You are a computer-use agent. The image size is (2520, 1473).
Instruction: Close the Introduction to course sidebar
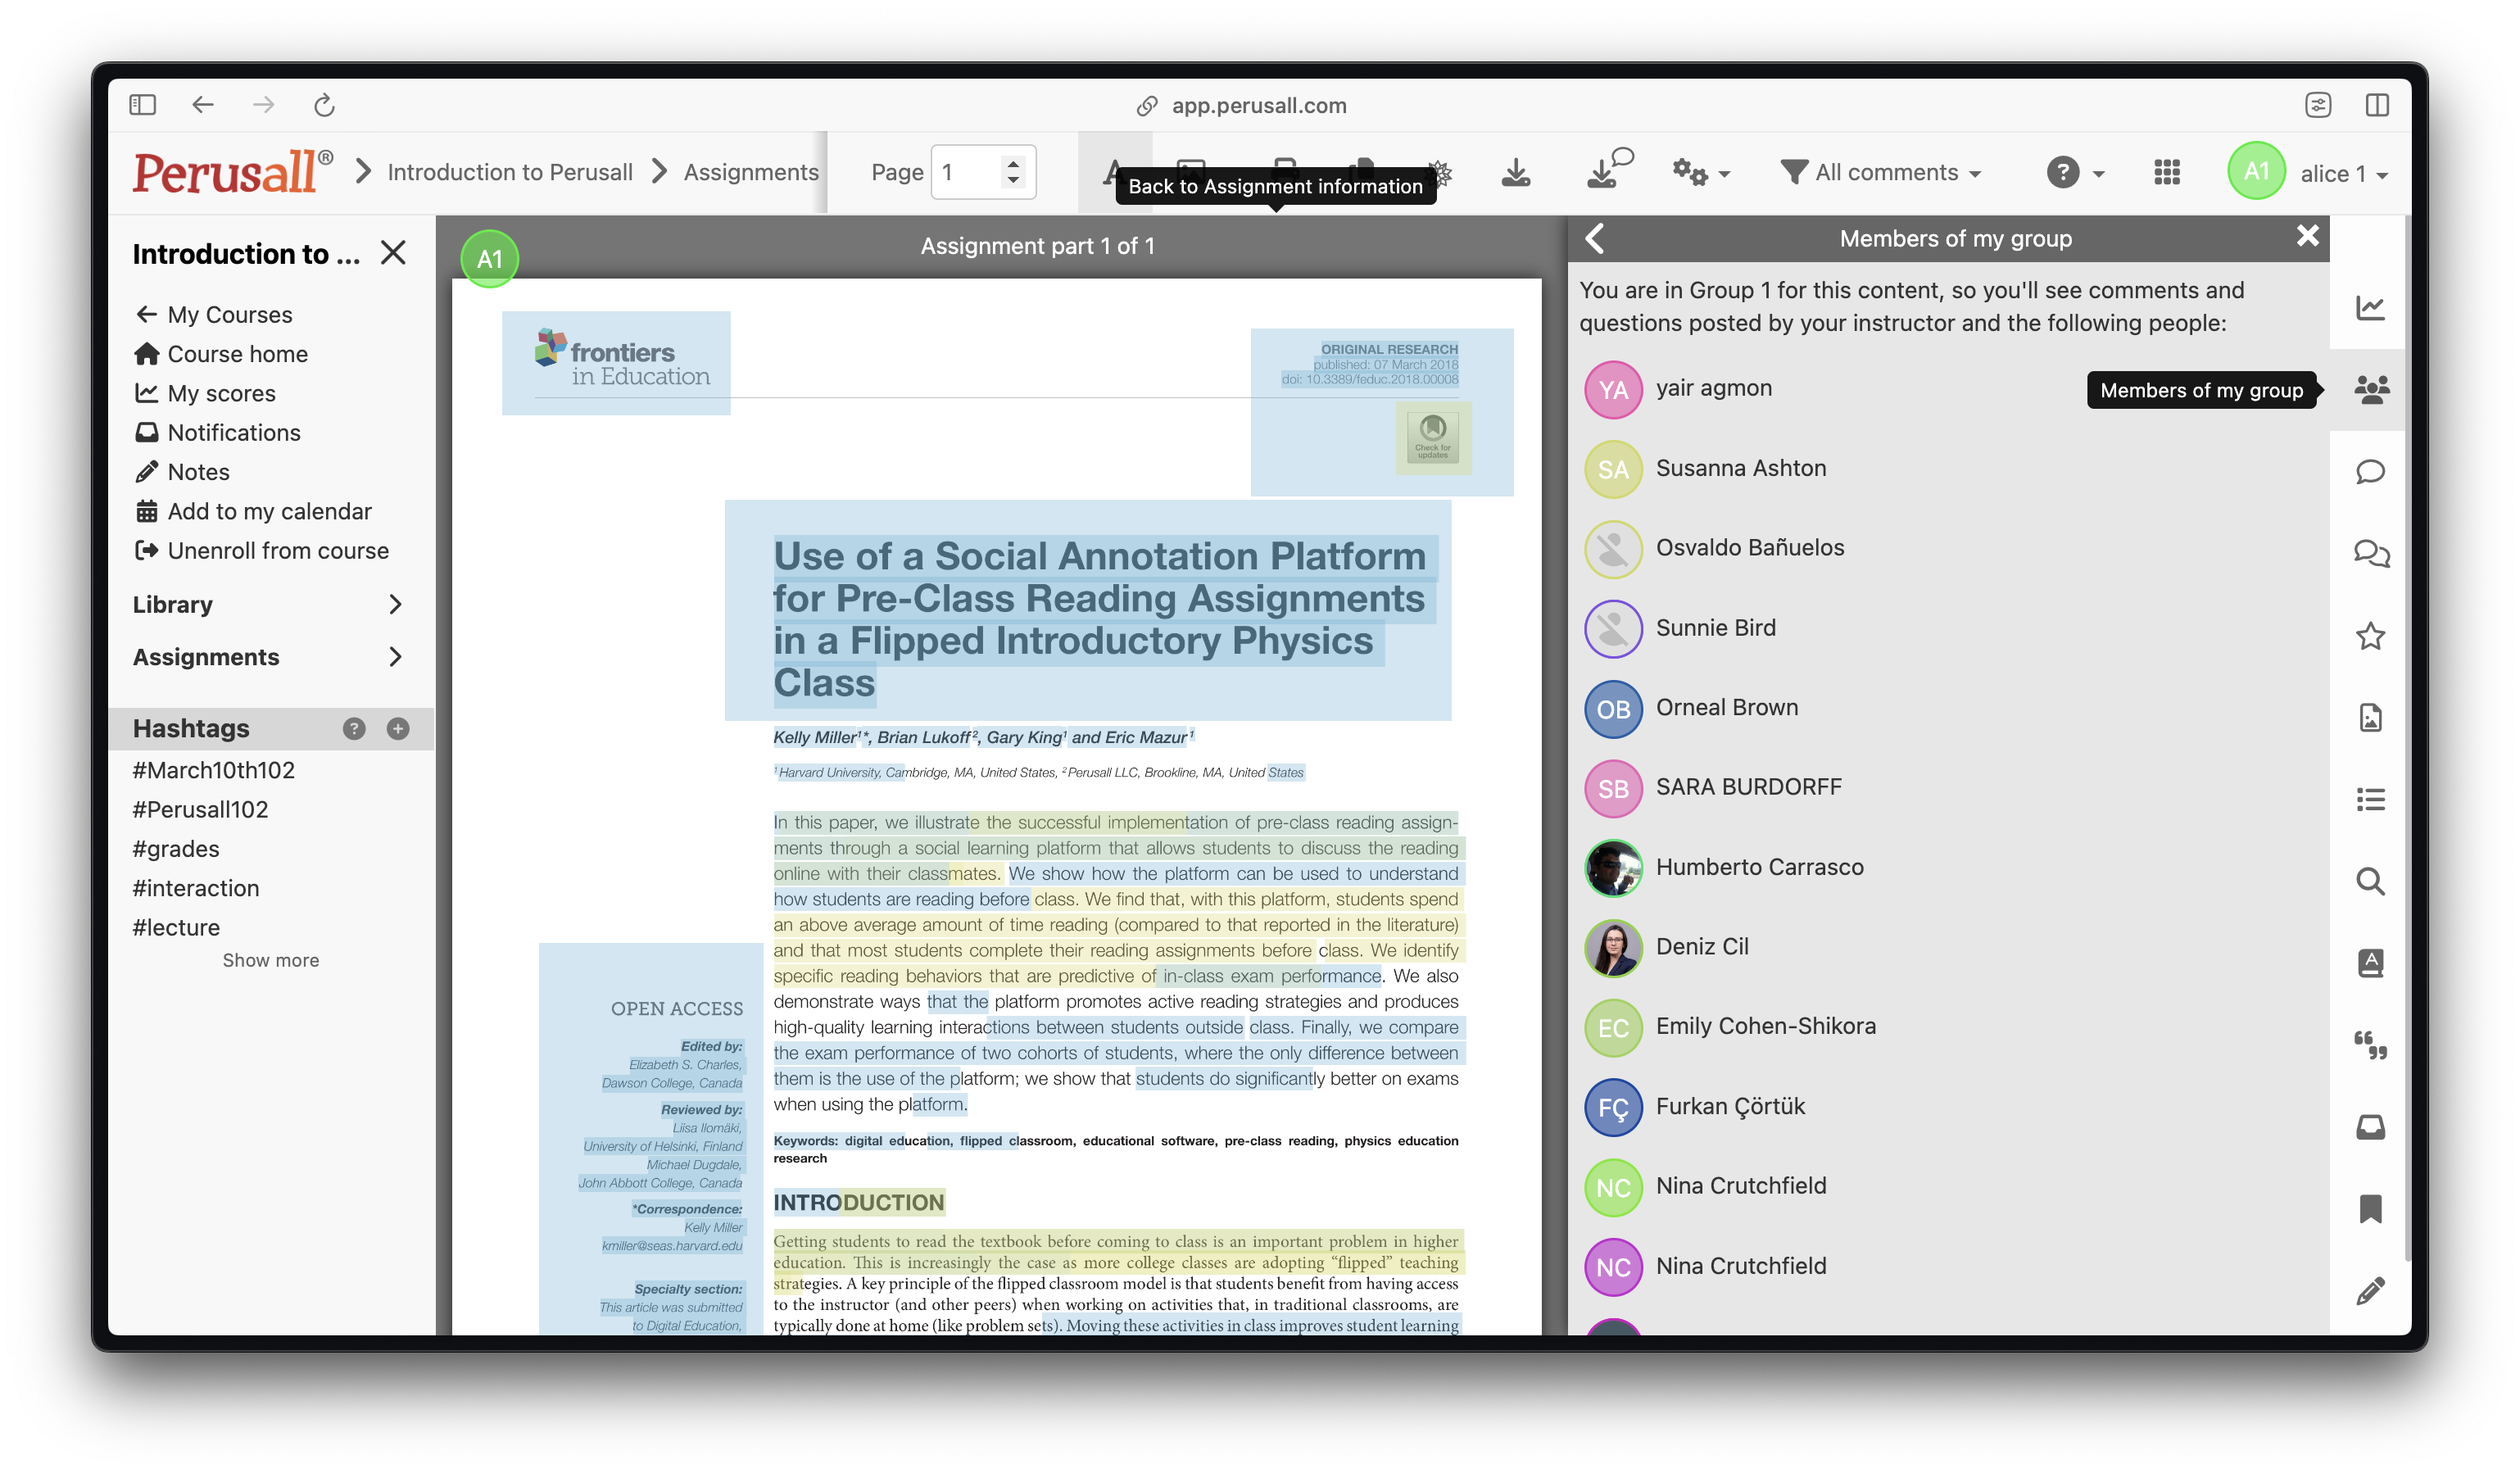(393, 253)
